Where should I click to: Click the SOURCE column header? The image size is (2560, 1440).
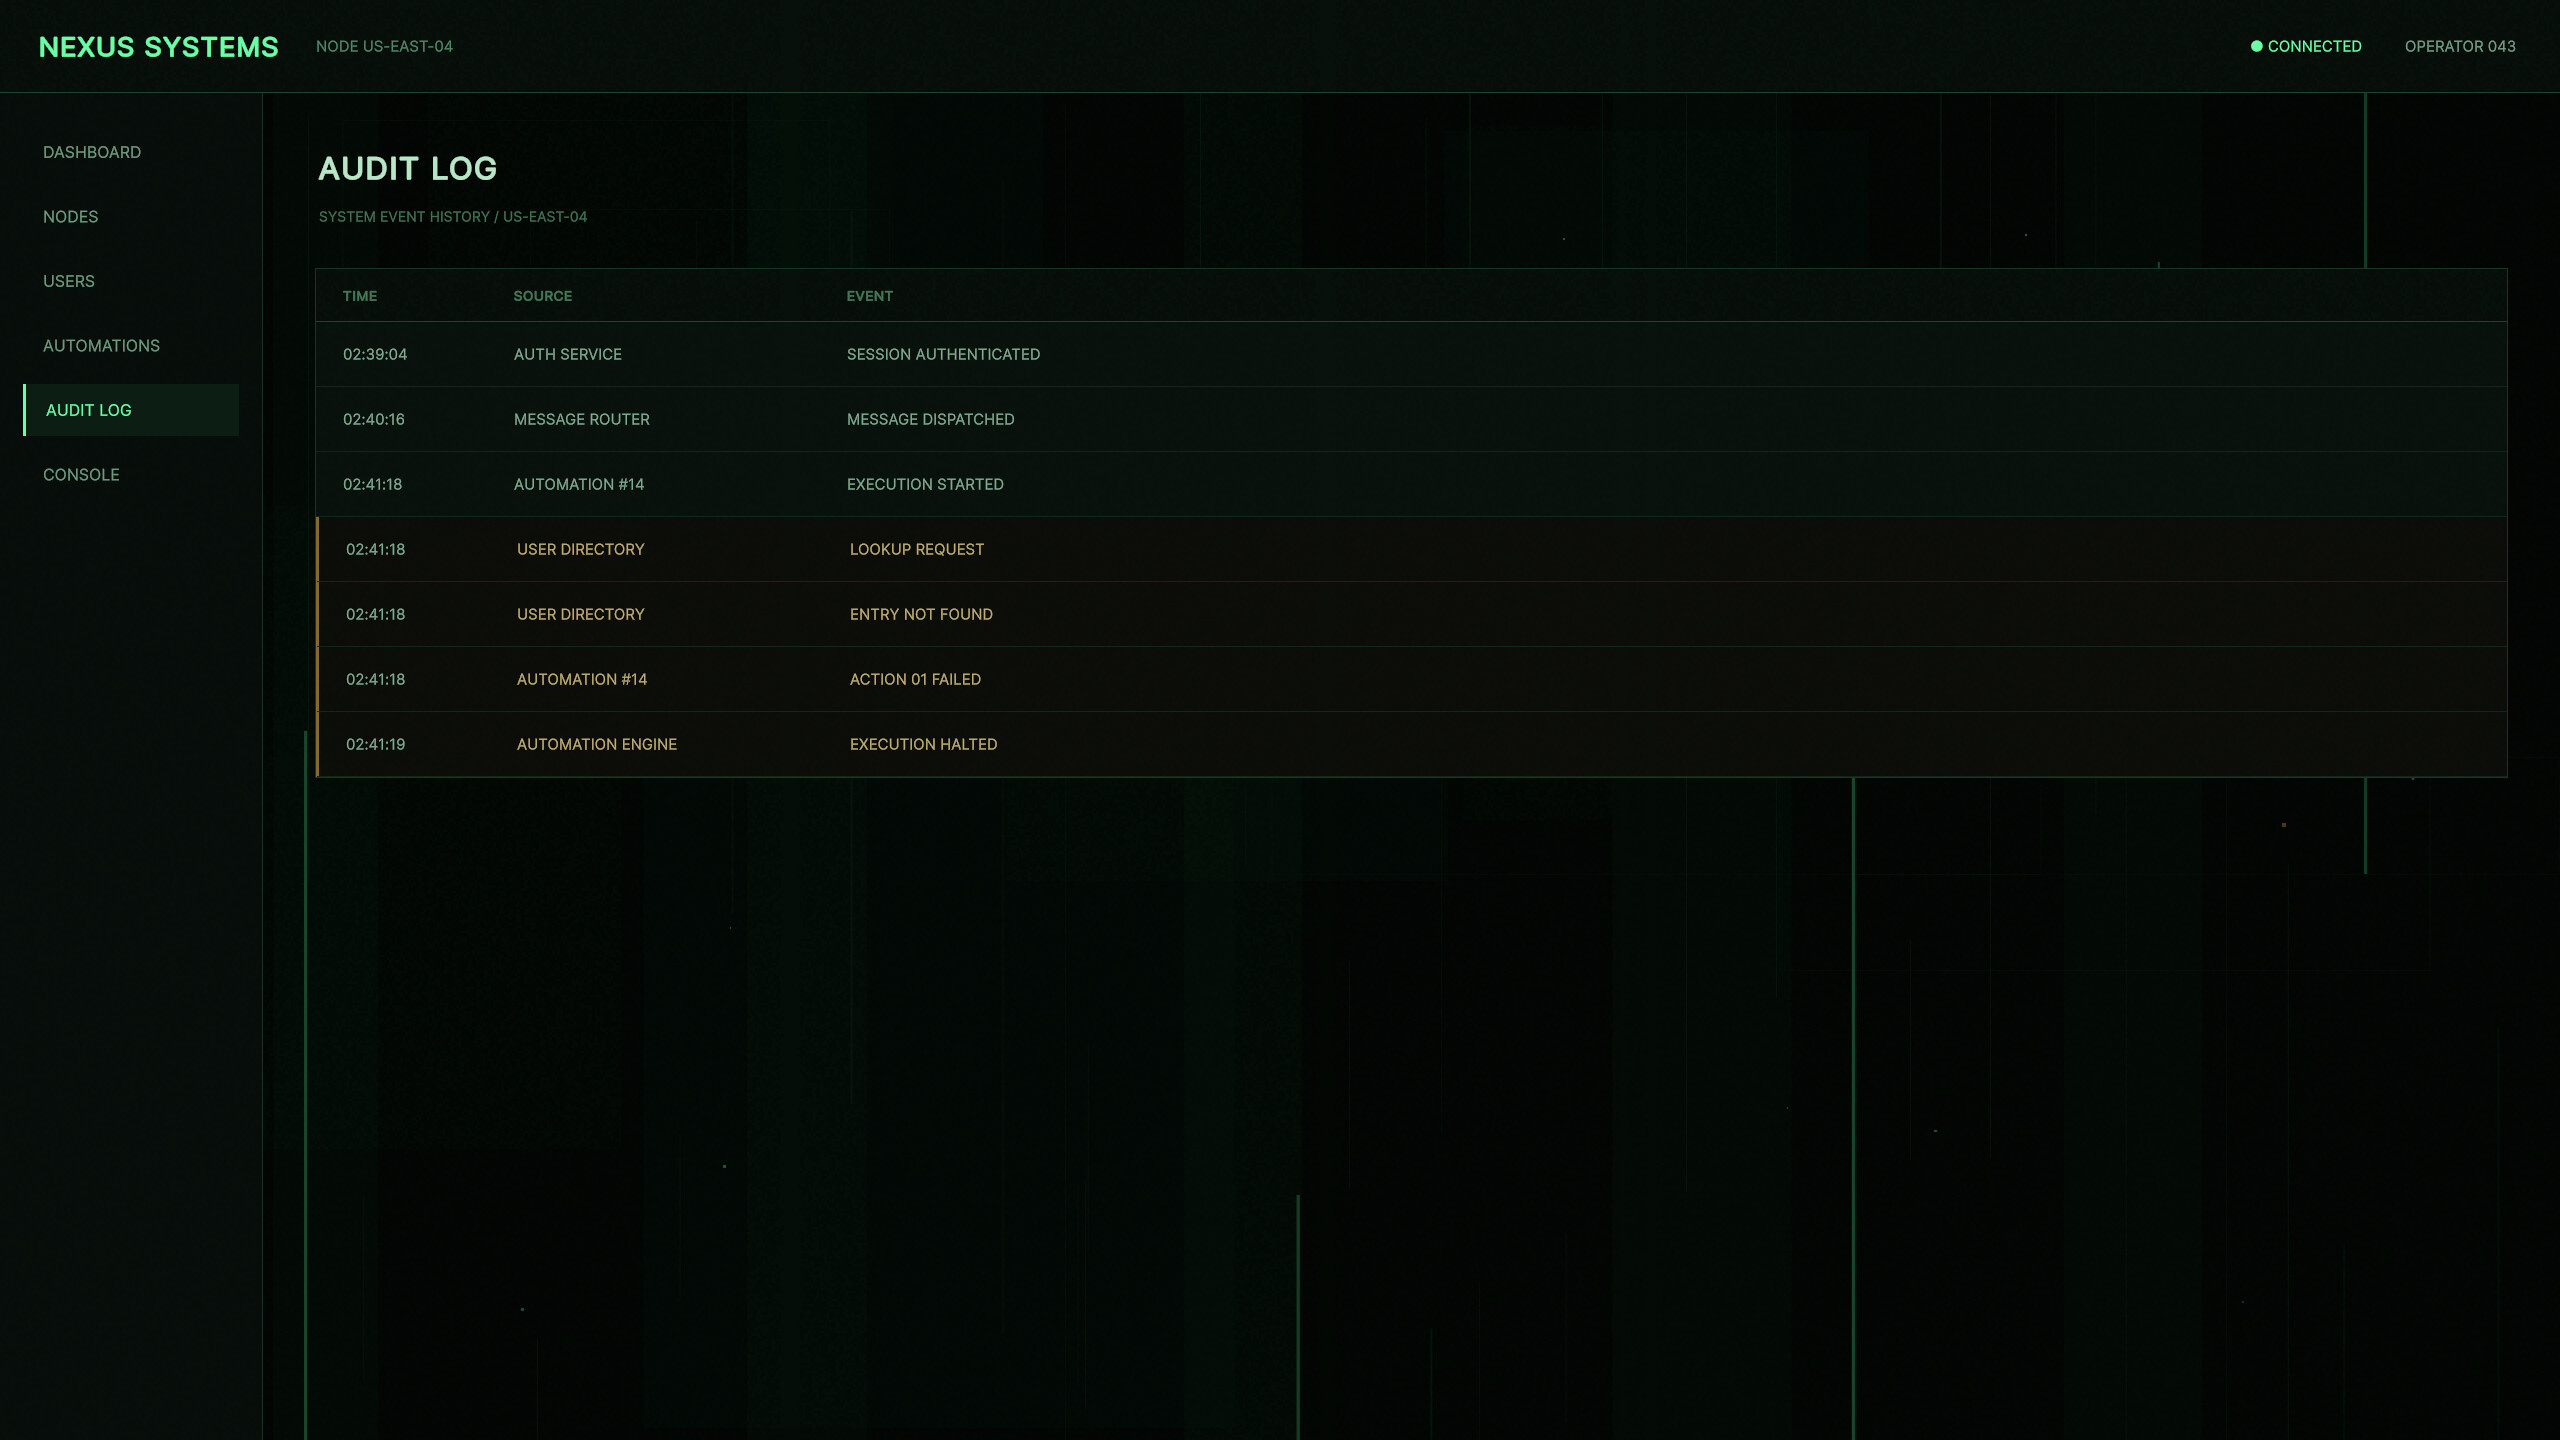pos(543,296)
